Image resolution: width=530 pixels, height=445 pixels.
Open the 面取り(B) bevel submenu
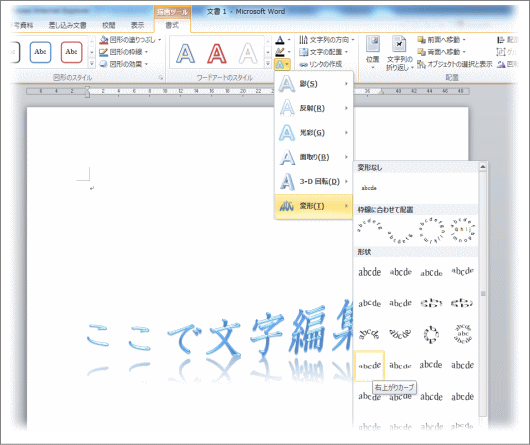pos(314,157)
